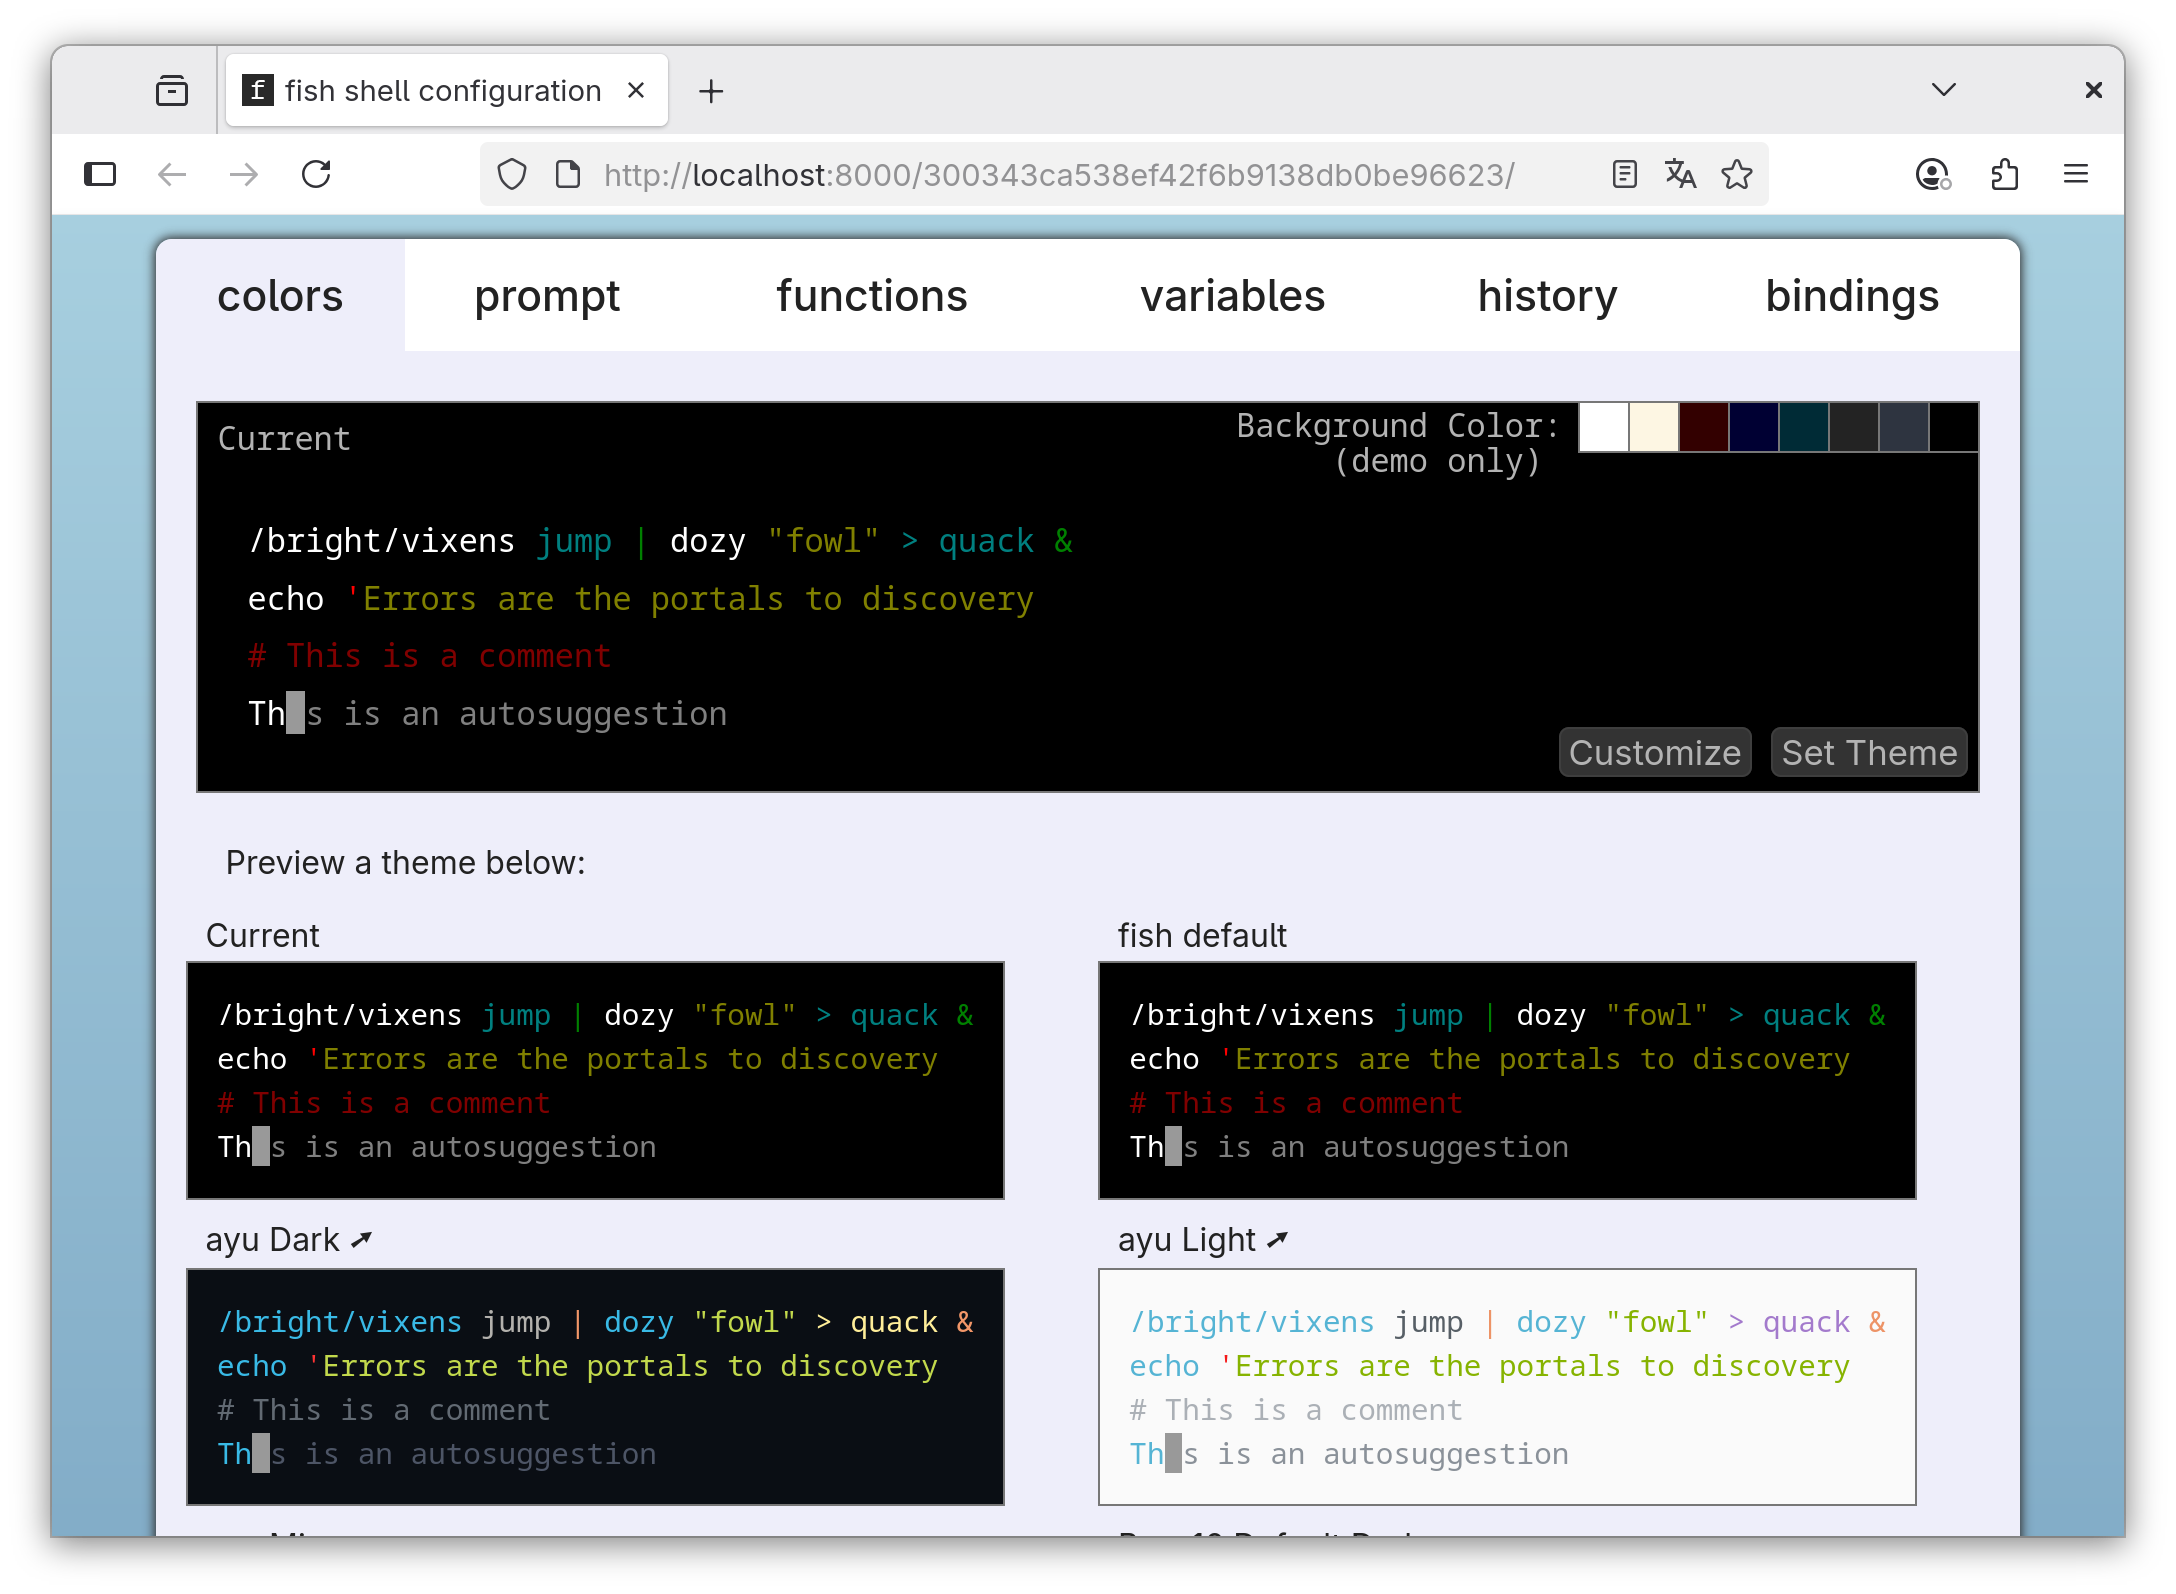
Task: Open the shield tracking protection icon
Action: coord(512,175)
